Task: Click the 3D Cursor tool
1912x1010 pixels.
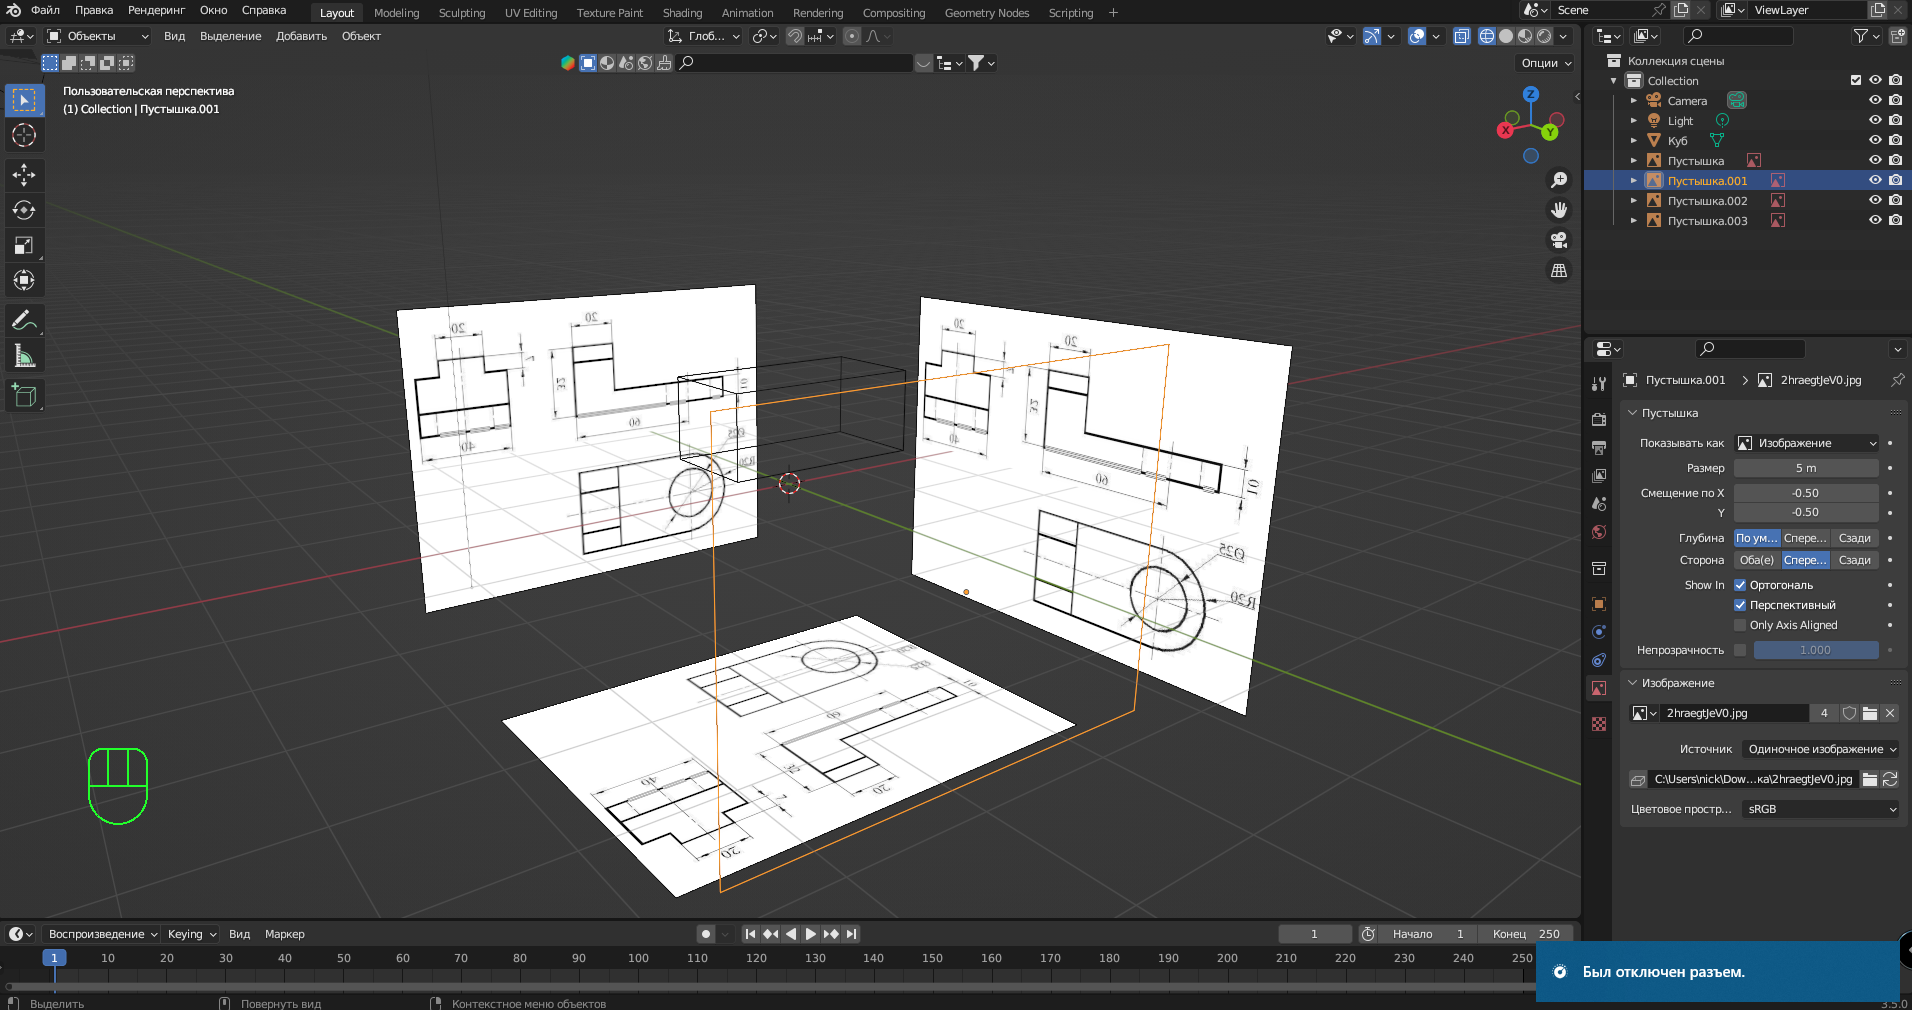Action: pos(24,135)
